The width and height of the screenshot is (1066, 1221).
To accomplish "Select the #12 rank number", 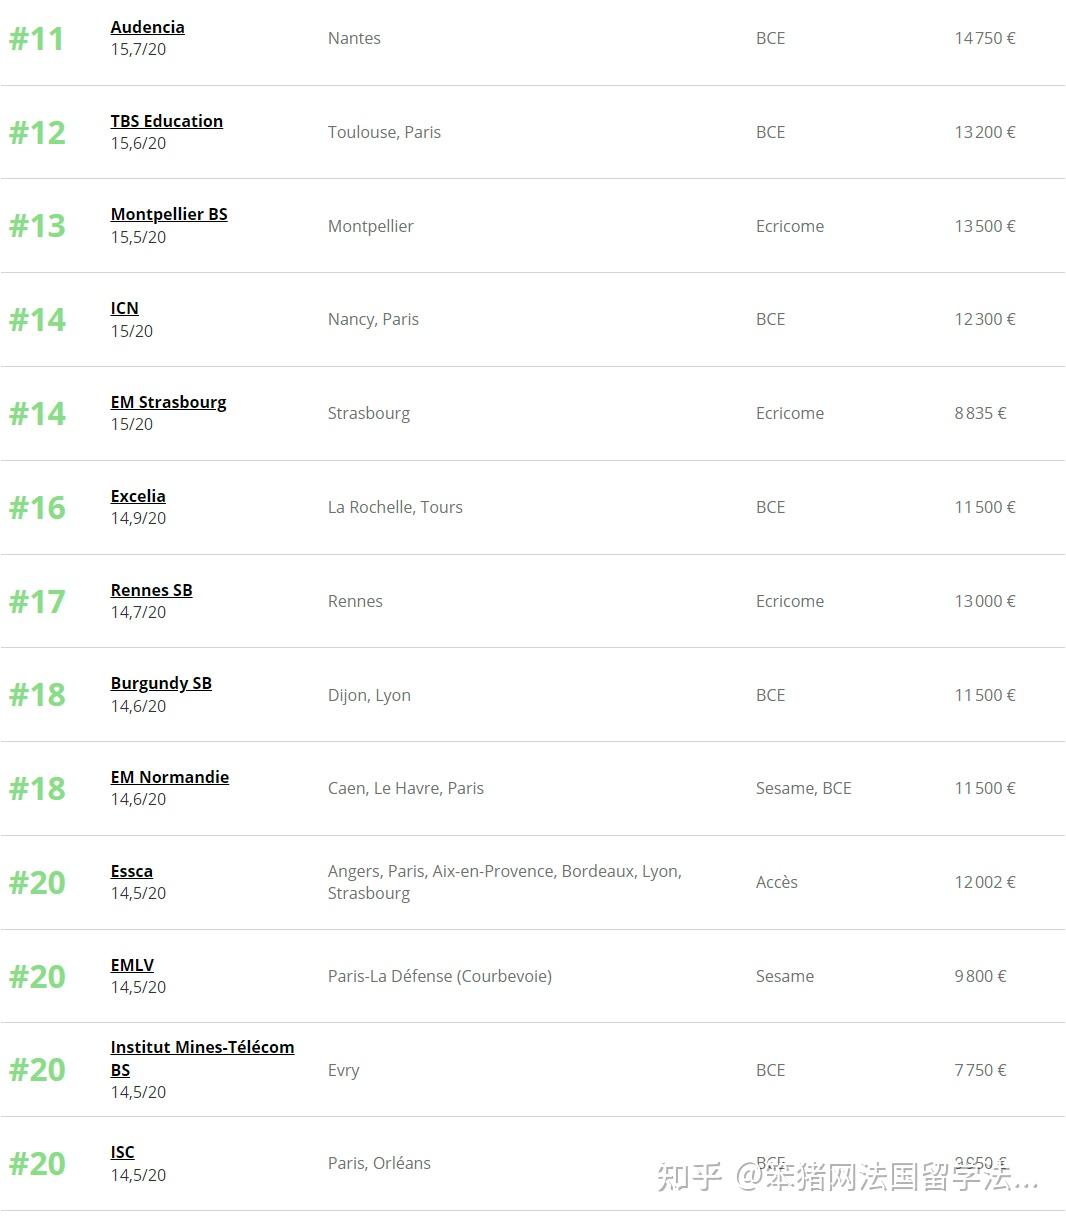I will coord(37,133).
